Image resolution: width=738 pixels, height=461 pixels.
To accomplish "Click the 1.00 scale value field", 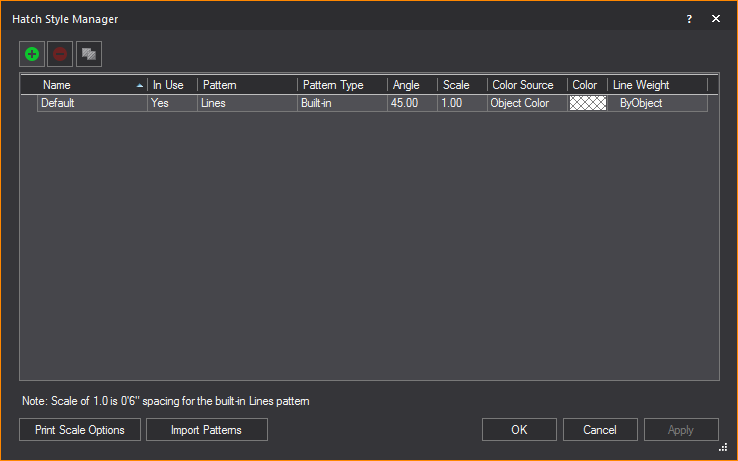I will (461, 103).
